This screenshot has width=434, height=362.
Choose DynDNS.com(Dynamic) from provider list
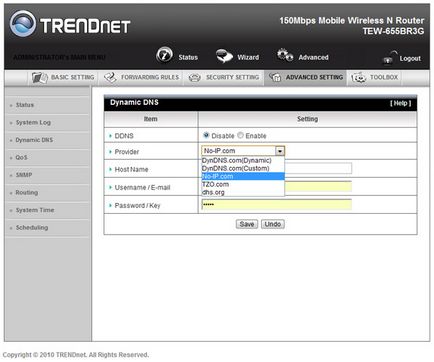click(237, 160)
